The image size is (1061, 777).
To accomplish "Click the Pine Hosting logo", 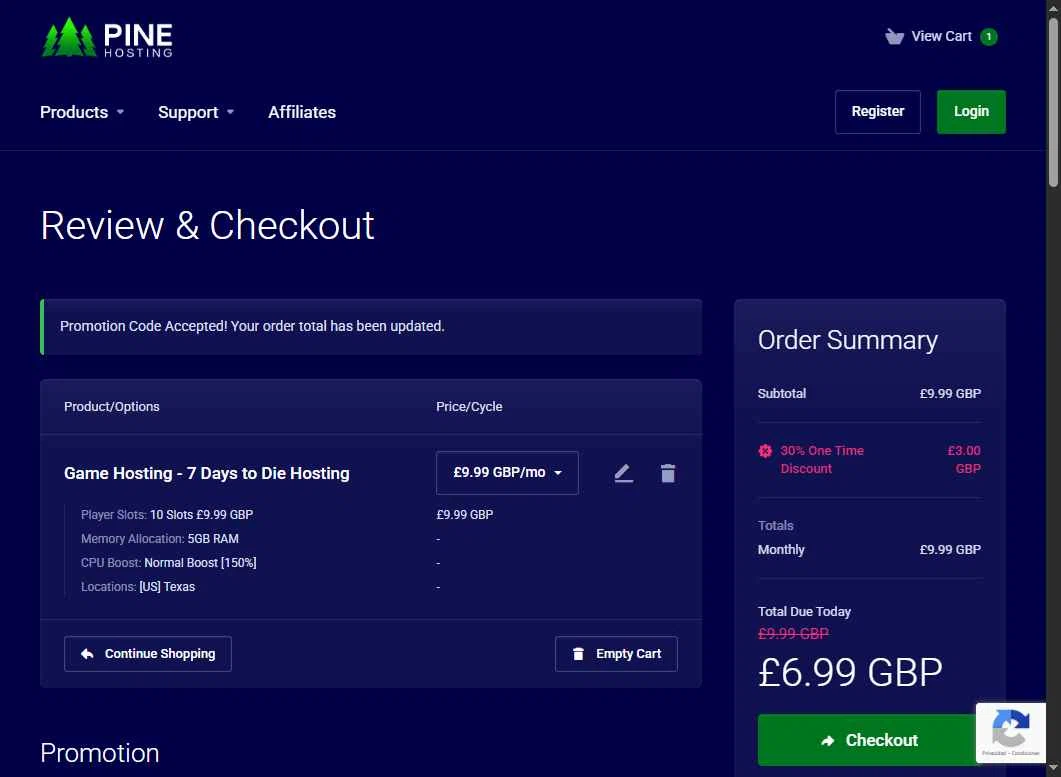I will (x=107, y=38).
